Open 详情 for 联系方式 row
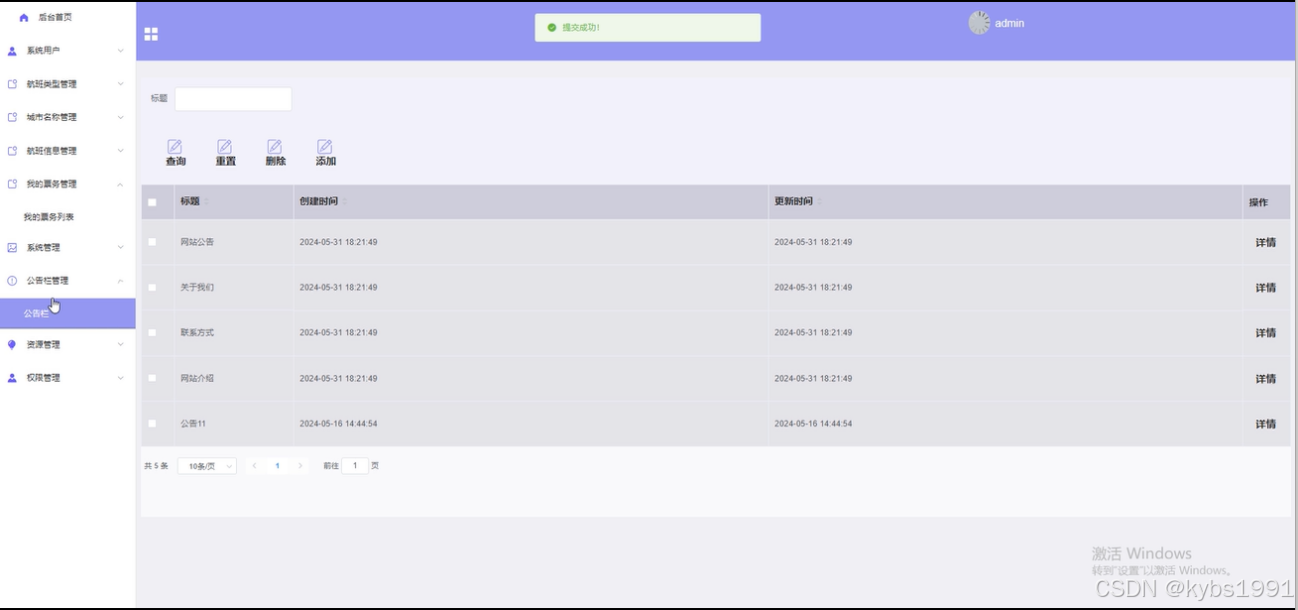1298x610 pixels. click(1265, 333)
